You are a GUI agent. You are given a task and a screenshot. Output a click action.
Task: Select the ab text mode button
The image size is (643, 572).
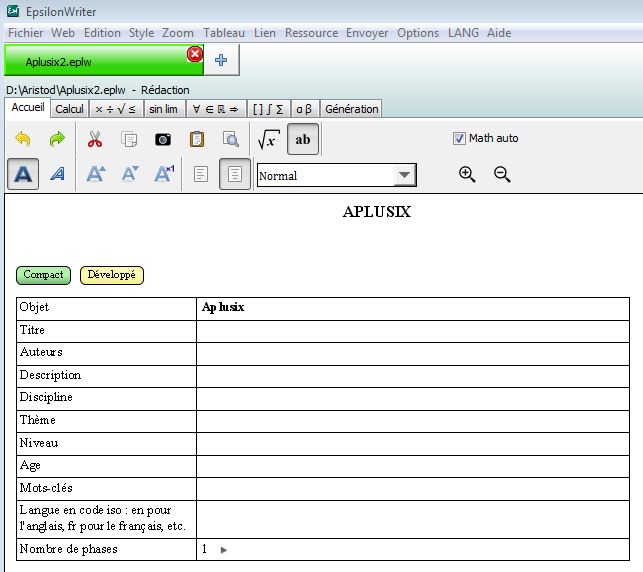(303, 139)
